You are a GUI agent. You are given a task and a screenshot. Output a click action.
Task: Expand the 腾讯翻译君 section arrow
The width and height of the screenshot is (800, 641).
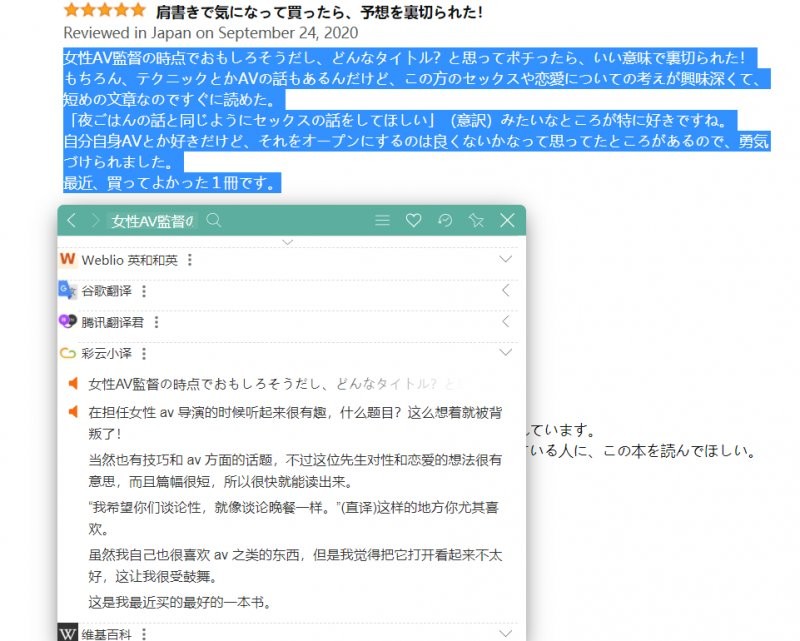506,322
